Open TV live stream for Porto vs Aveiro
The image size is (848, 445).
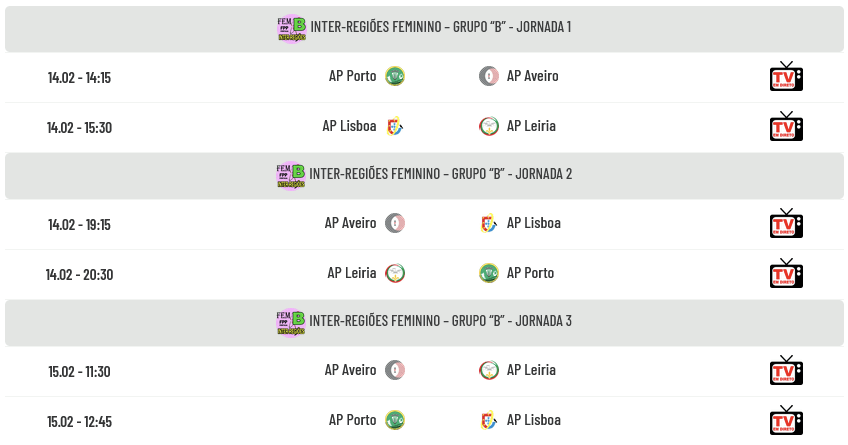[x=786, y=77]
